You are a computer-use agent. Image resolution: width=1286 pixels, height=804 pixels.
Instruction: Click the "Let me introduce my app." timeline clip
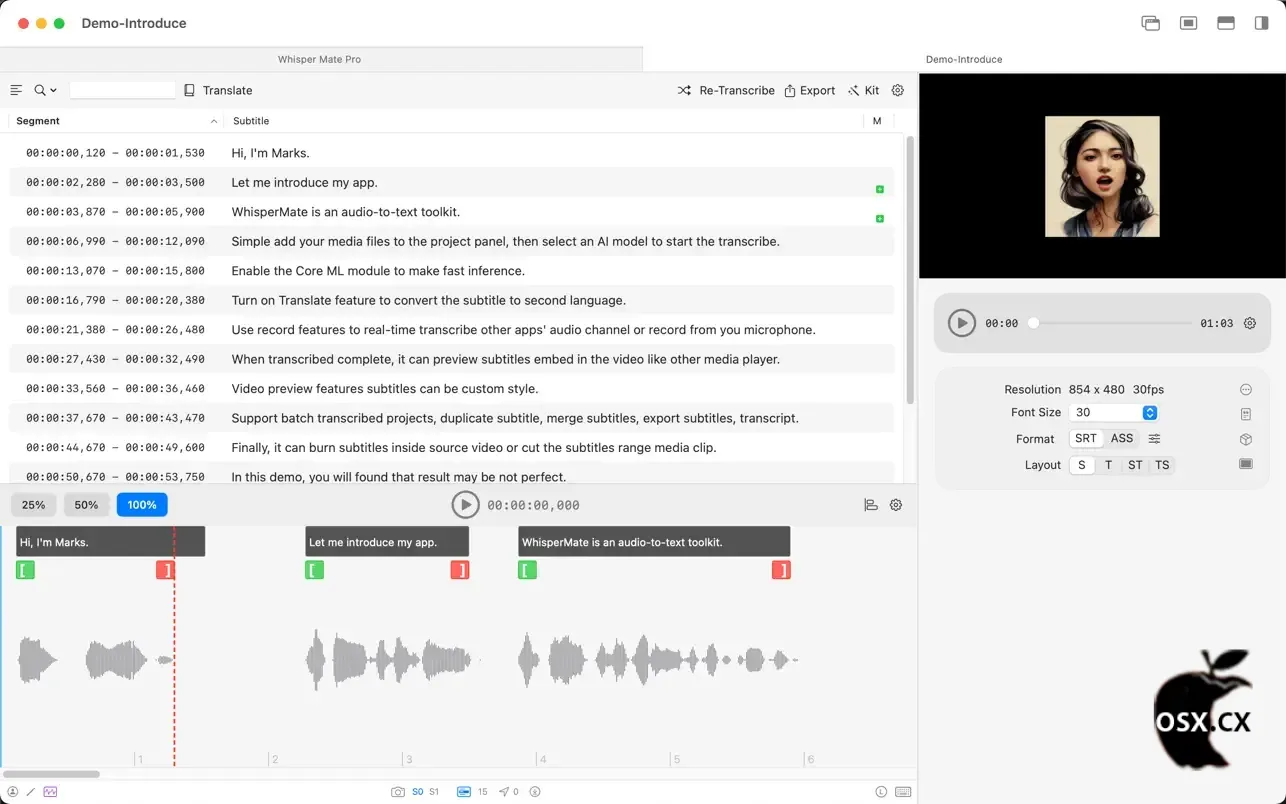coord(387,542)
